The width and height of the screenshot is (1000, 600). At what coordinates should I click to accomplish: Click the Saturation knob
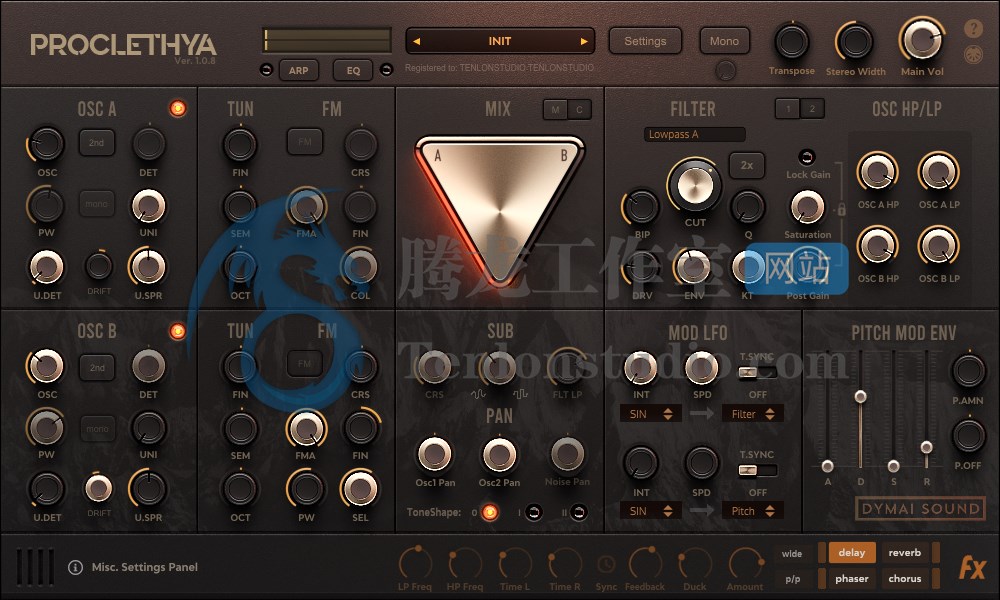[x=807, y=207]
